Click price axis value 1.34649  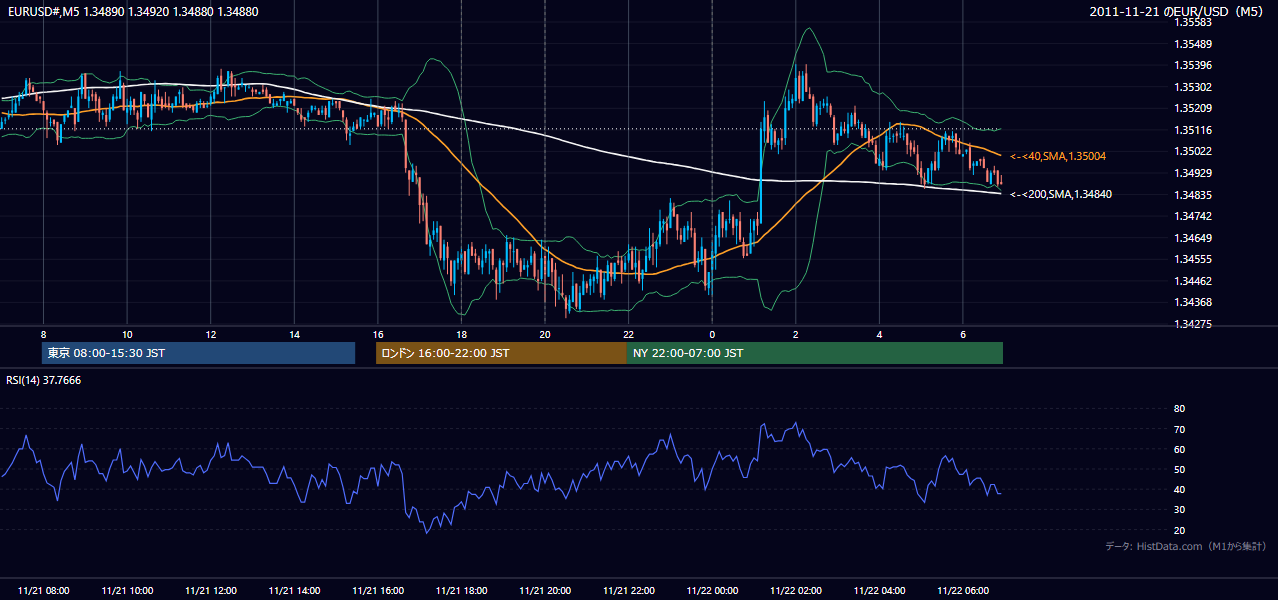click(x=1193, y=238)
